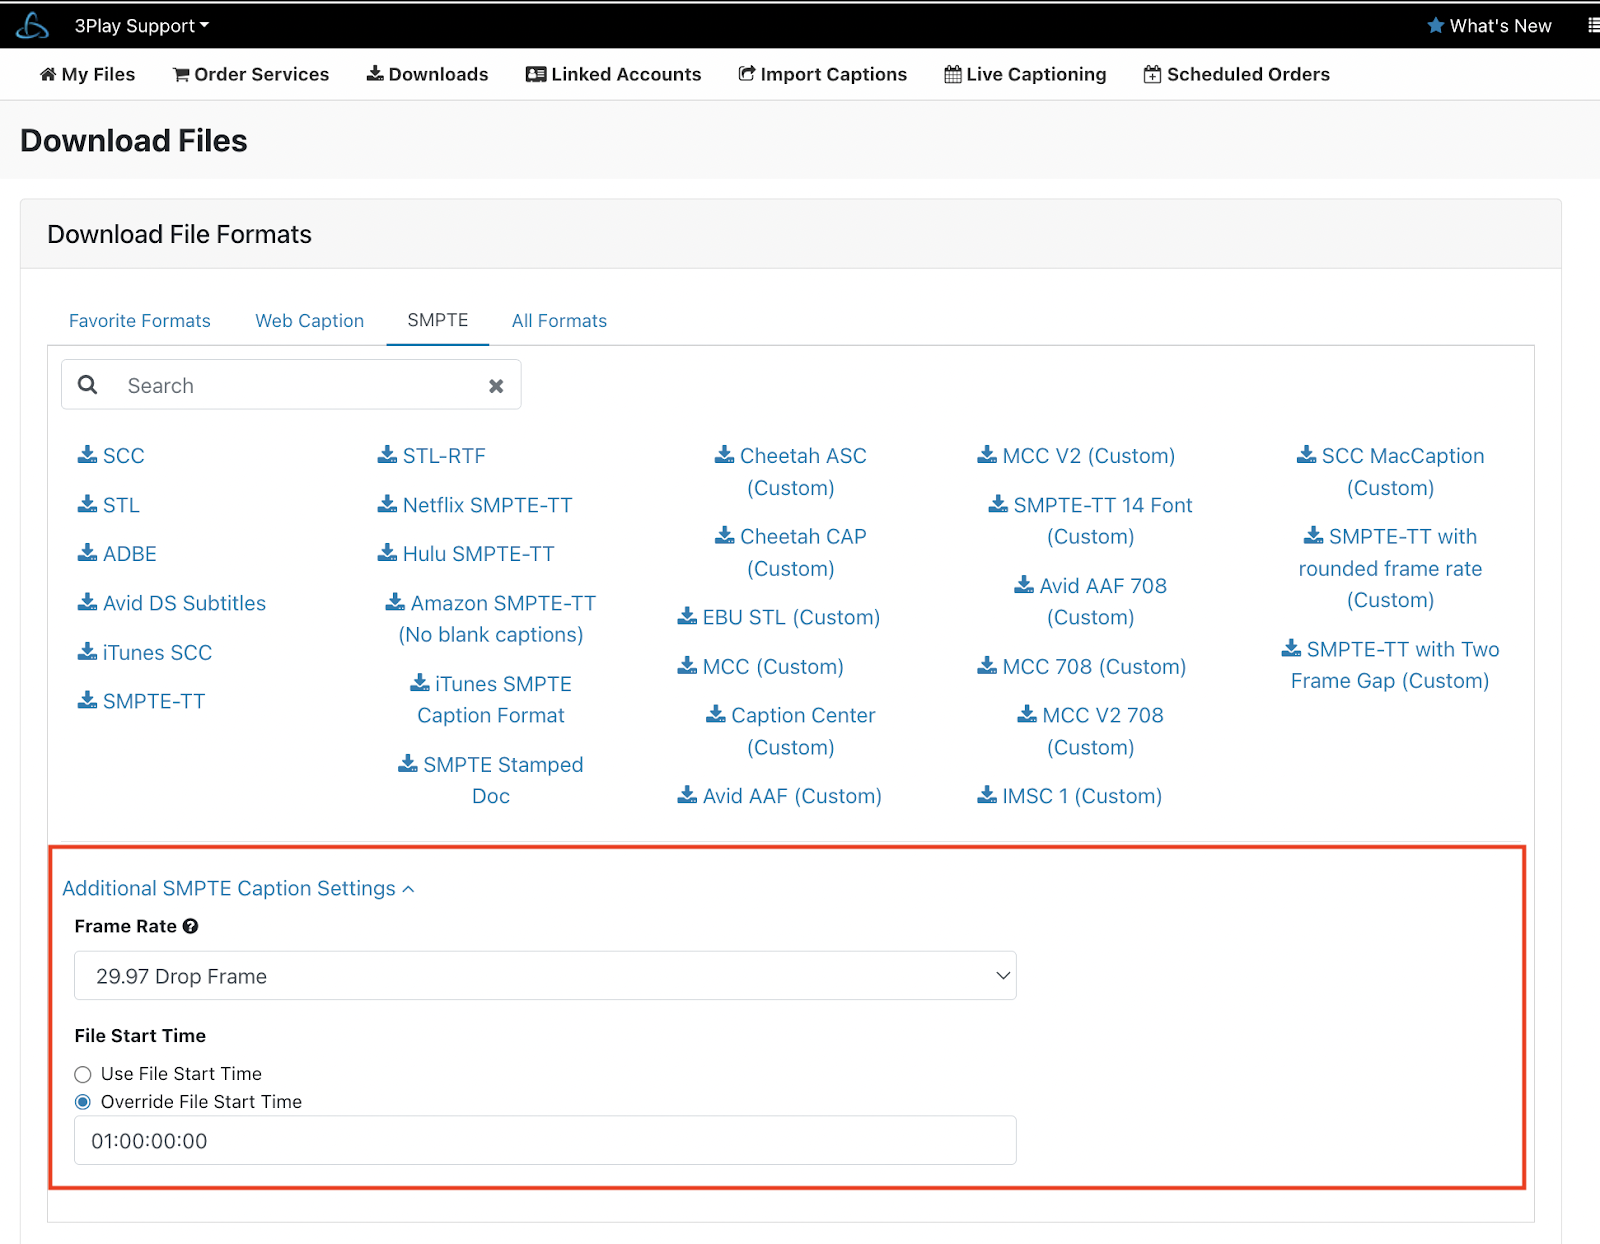Click download icon next to MCC V2 708

[x=1027, y=714]
